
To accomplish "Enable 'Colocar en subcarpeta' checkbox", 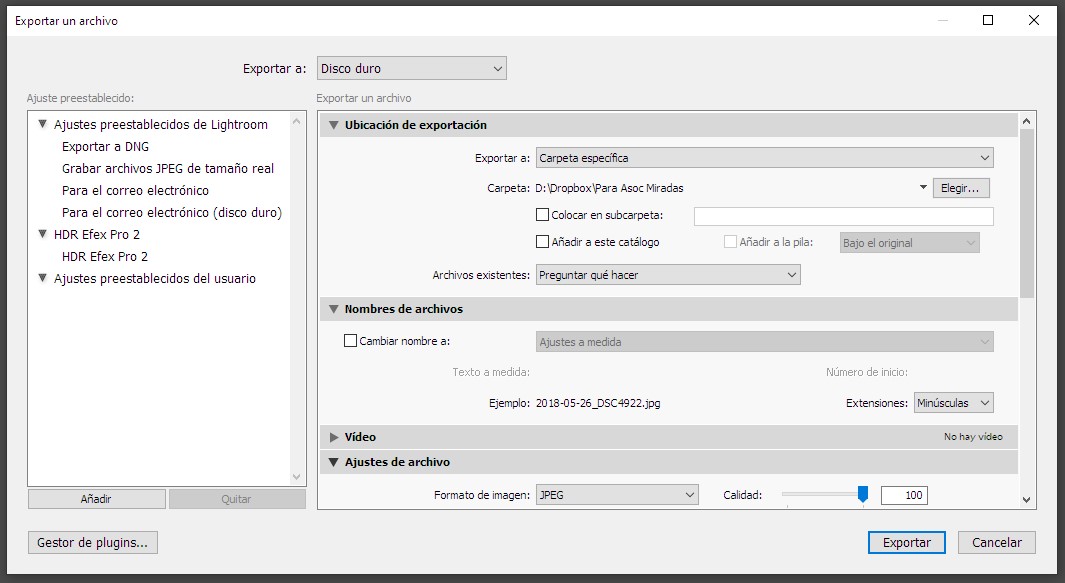I will [x=542, y=215].
